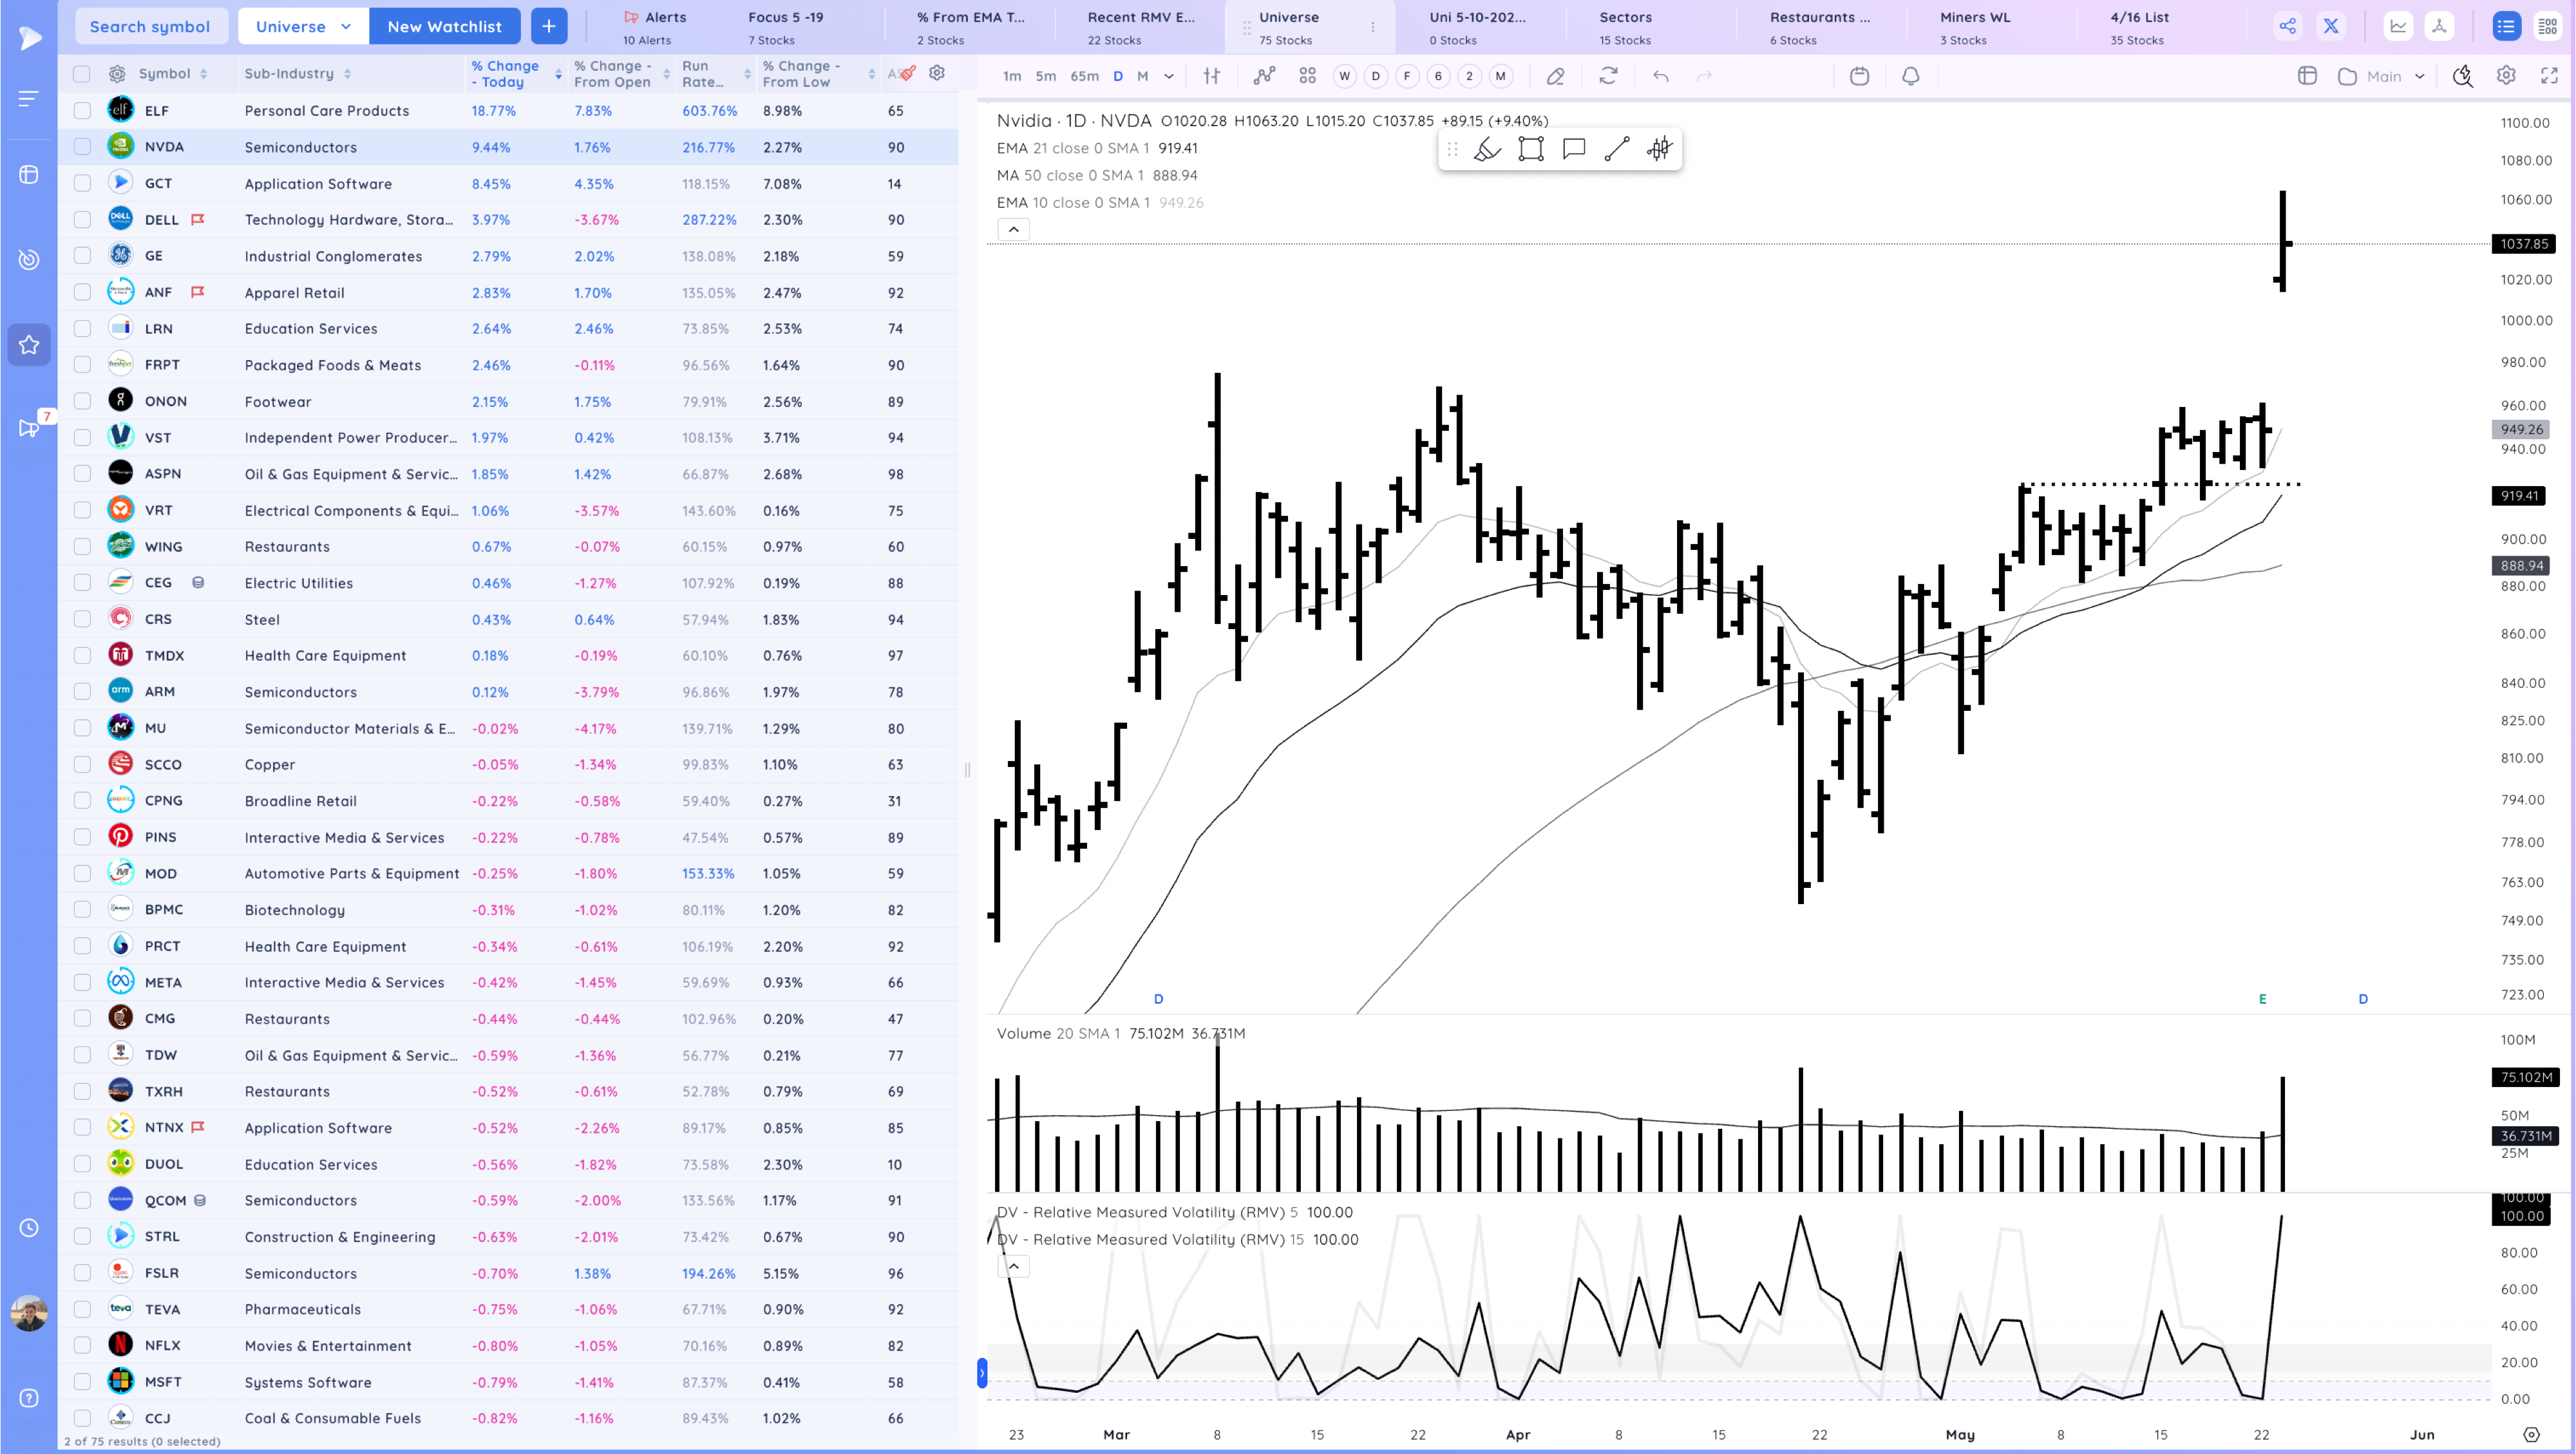The image size is (2576, 1454).
Task: Expand the timeframe options chevron after M
Action: [x=1168, y=76]
